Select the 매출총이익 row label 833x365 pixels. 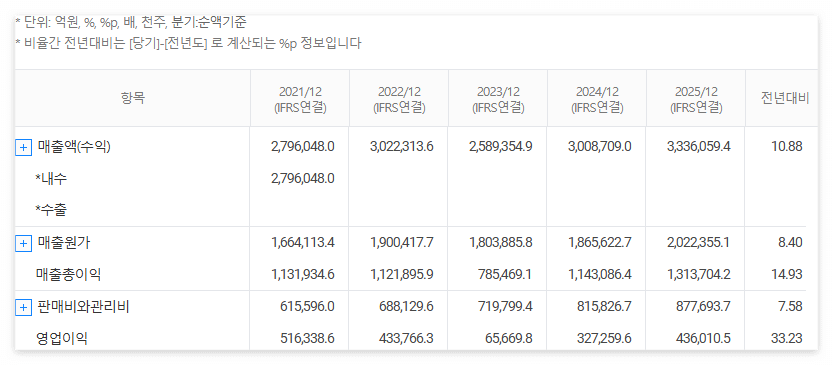(68, 275)
